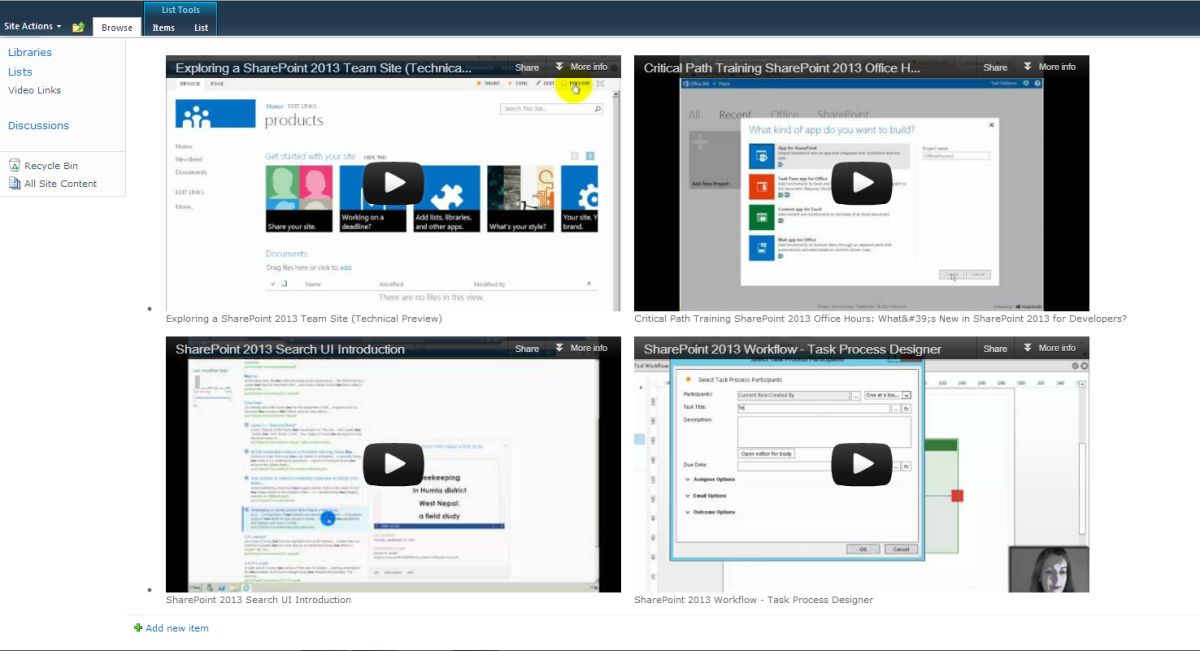Open Lists in the sidebar
This screenshot has width=1200, height=651.
click(x=20, y=72)
